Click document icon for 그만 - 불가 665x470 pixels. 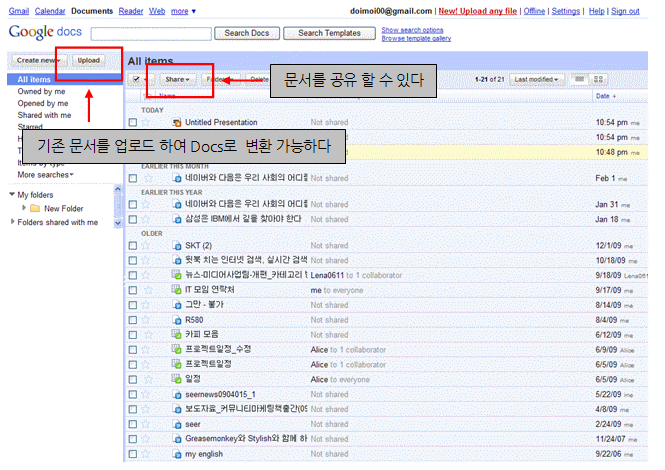coord(177,305)
